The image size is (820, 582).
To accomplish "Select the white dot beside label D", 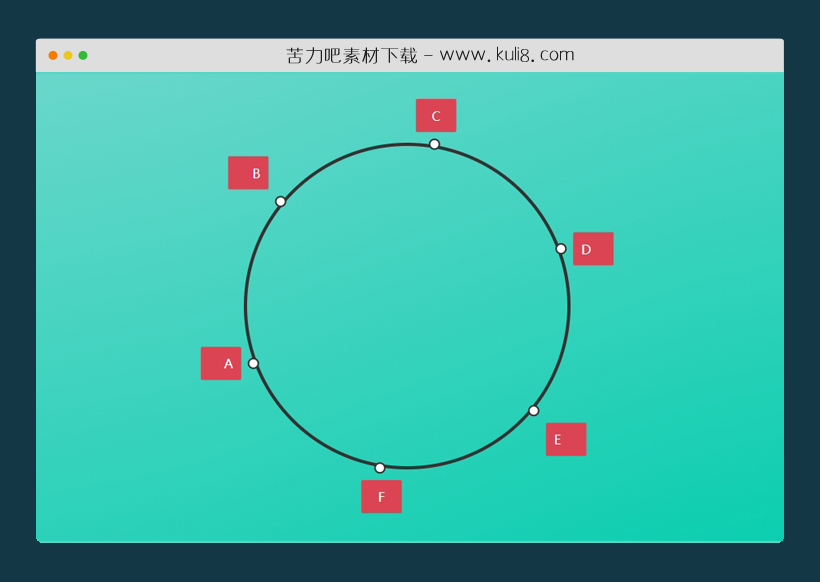I will coord(561,249).
